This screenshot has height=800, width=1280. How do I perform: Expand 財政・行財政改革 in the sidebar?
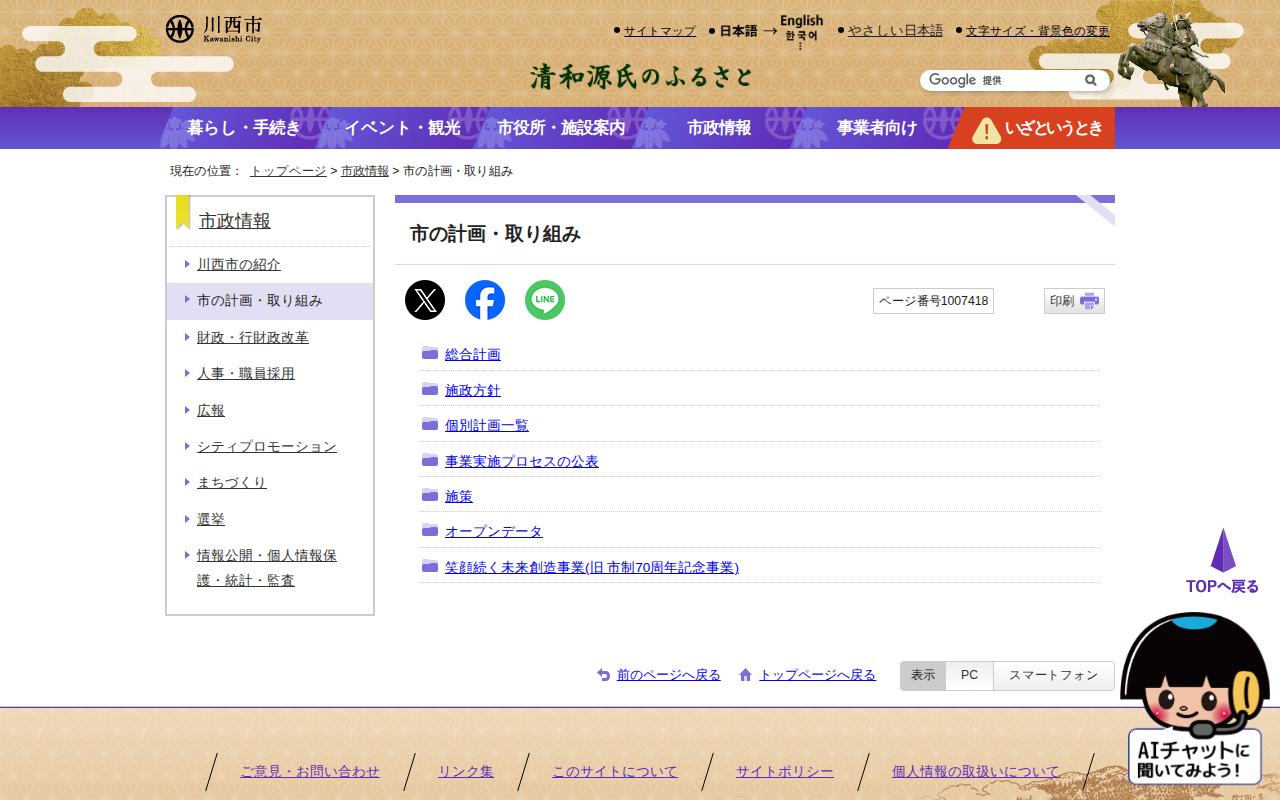click(x=252, y=338)
